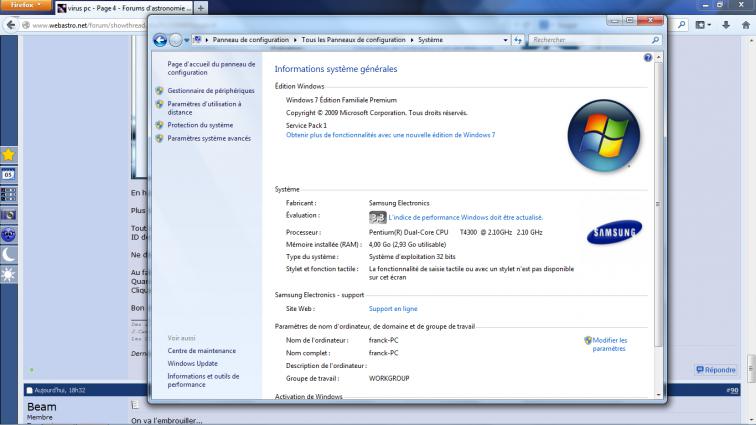
Task: Click the System window vertical scrollbar thumb
Action: click(659, 204)
